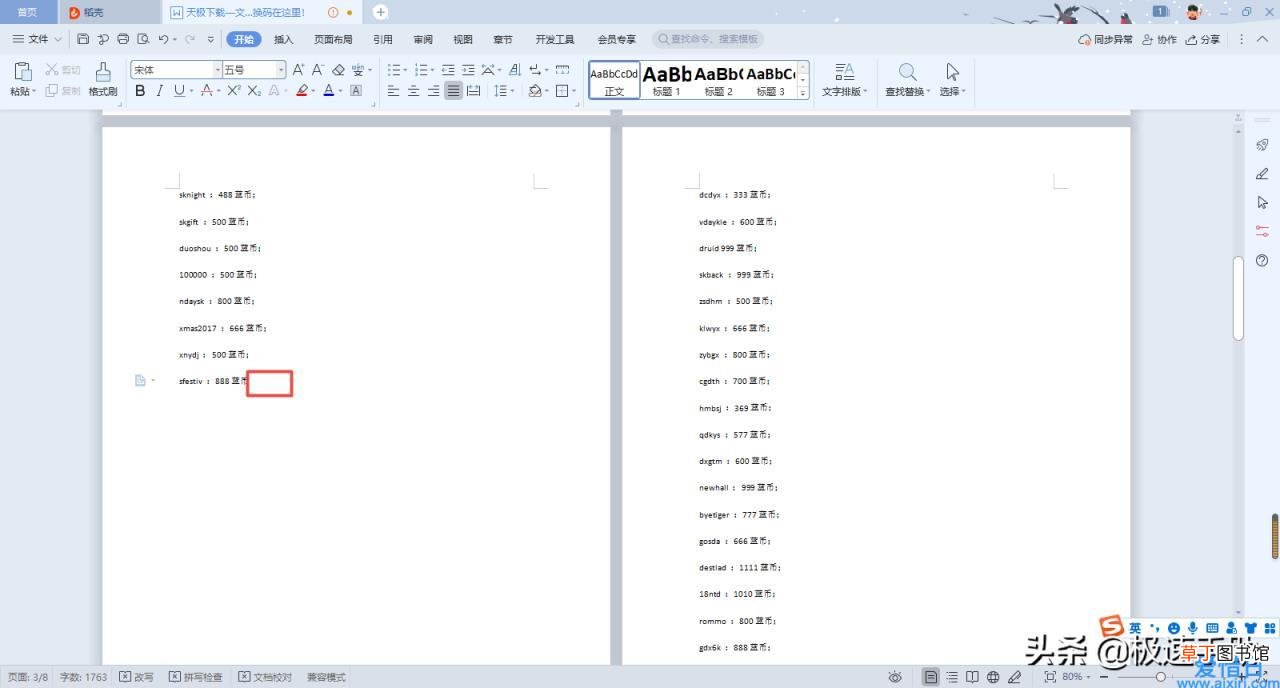Click the 分享 share button
Viewport: 1280px width, 688px height.
coord(1204,39)
